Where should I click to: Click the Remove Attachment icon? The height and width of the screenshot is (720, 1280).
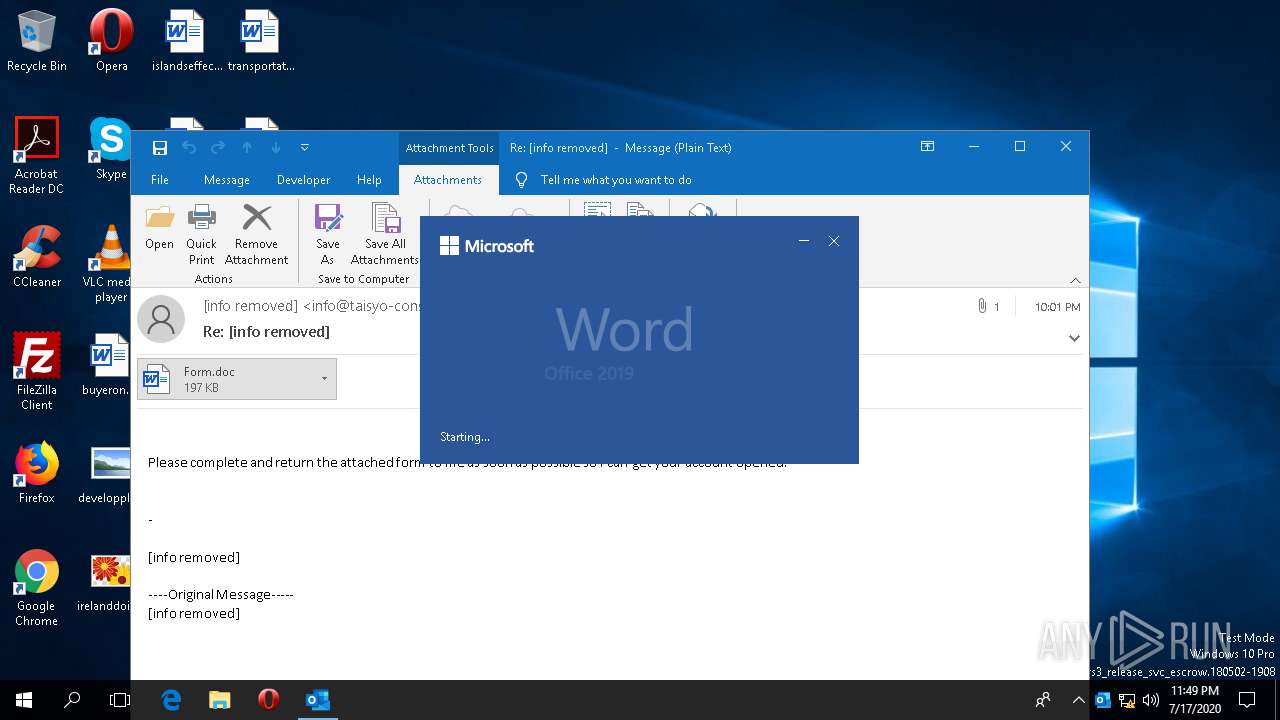click(257, 235)
